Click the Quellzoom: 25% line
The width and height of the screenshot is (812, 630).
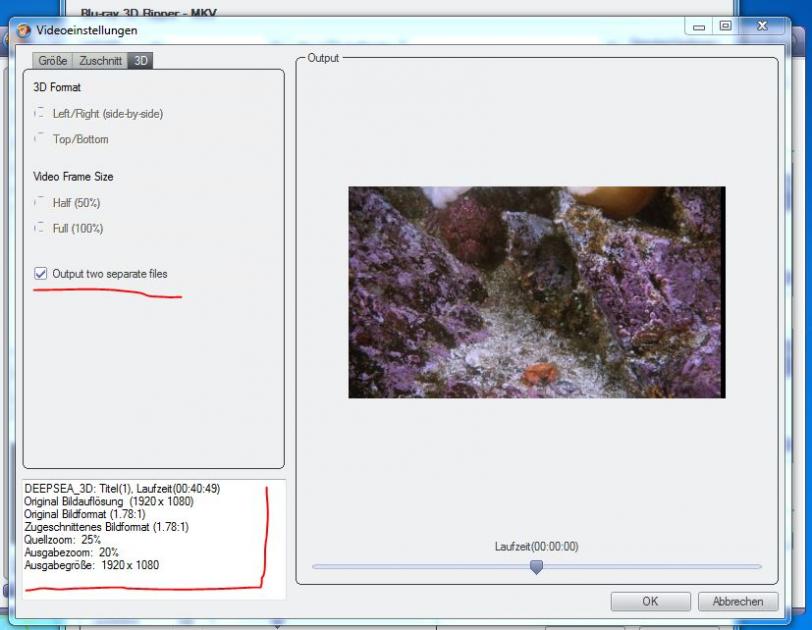click(x=62, y=539)
